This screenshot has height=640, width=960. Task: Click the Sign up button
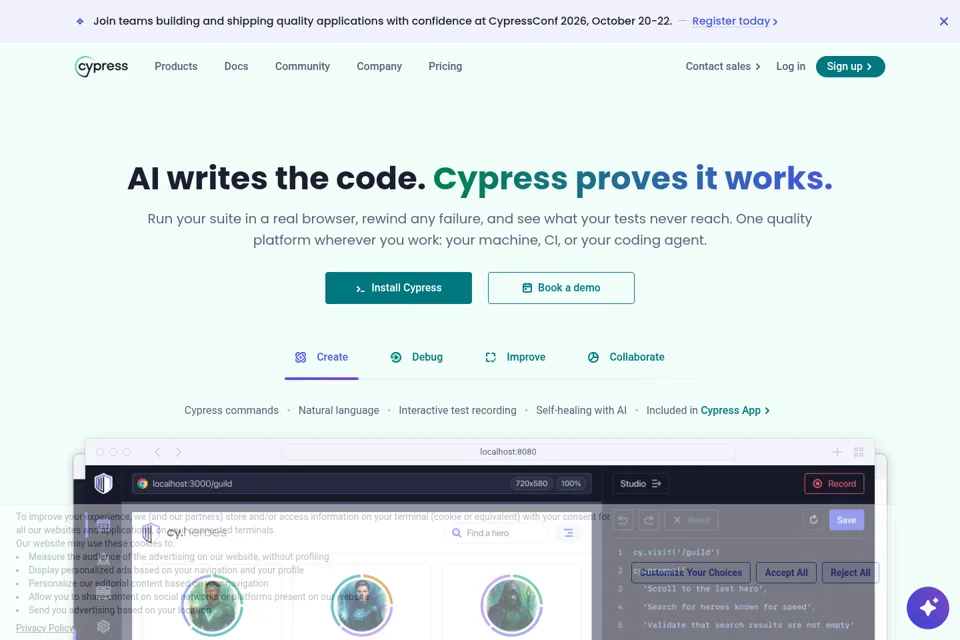[x=850, y=67]
